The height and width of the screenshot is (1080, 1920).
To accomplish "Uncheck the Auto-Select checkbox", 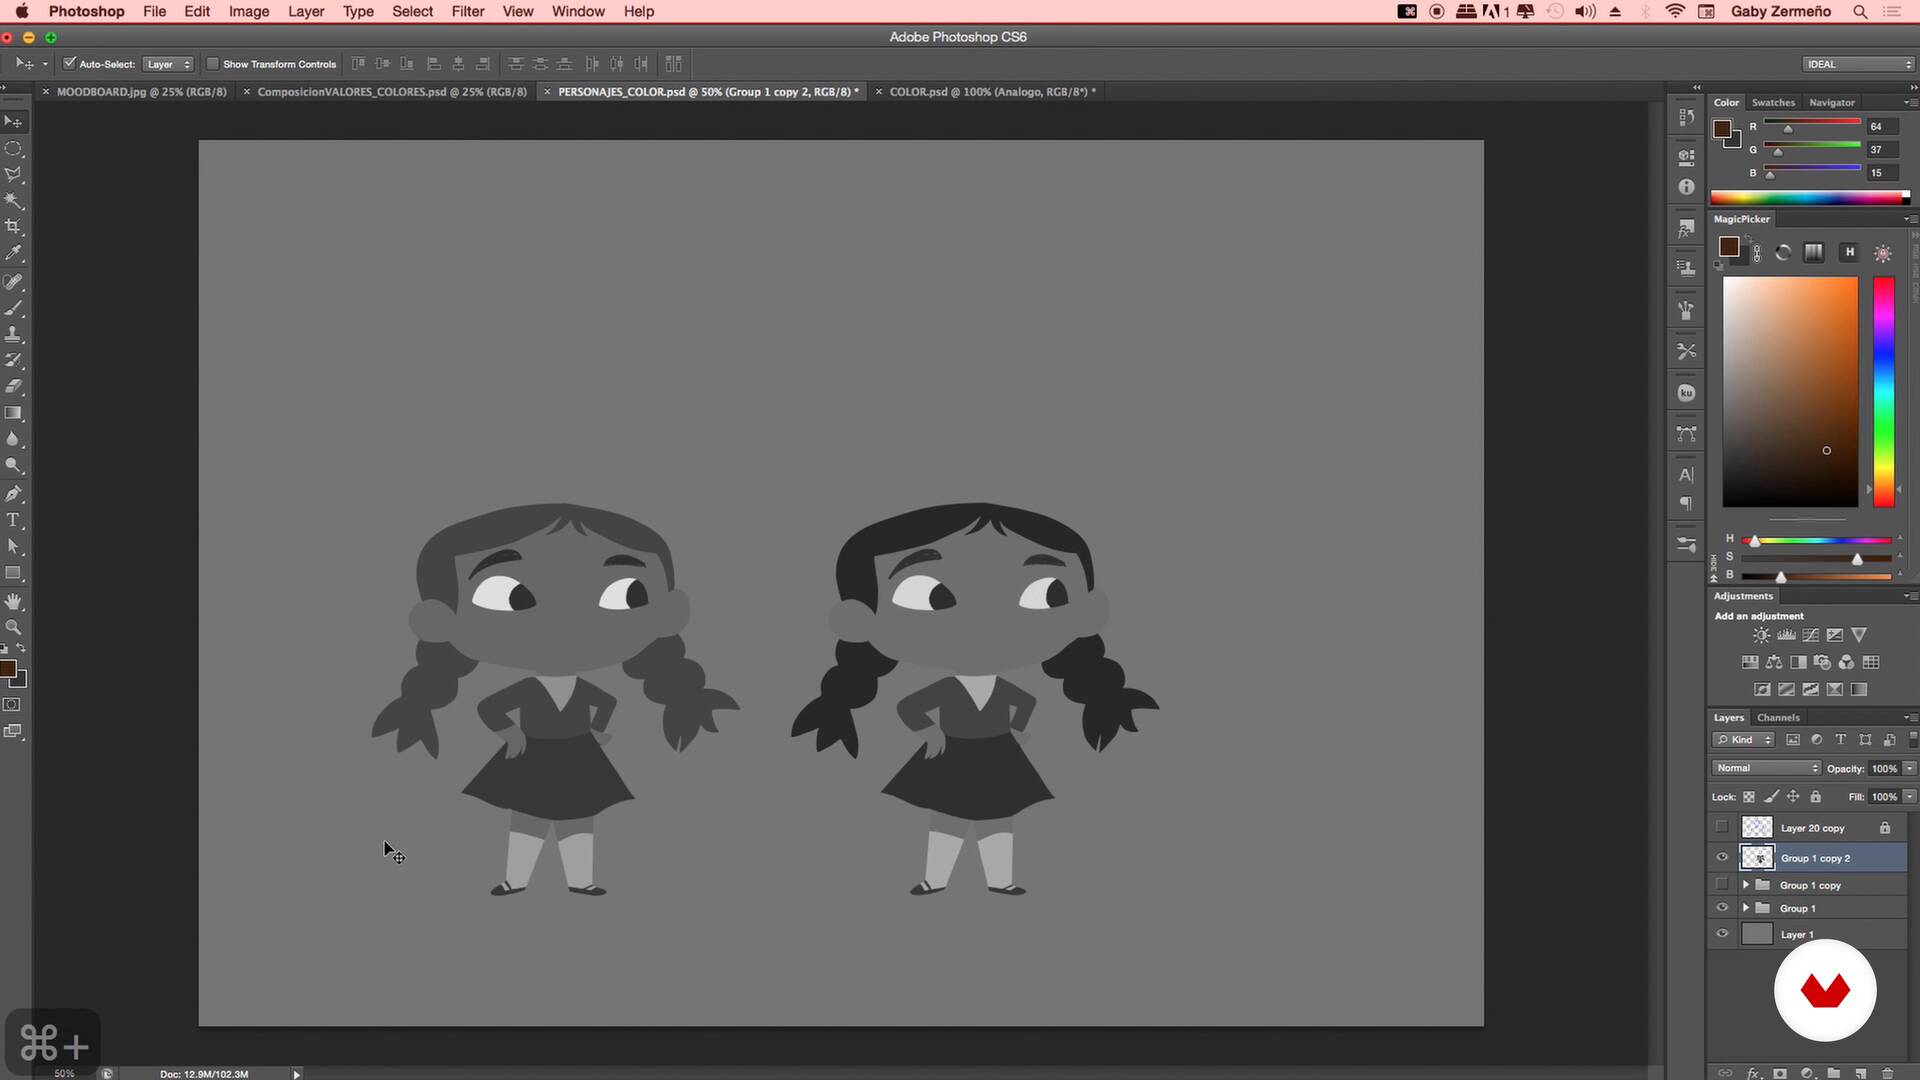I will tap(69, 63).
